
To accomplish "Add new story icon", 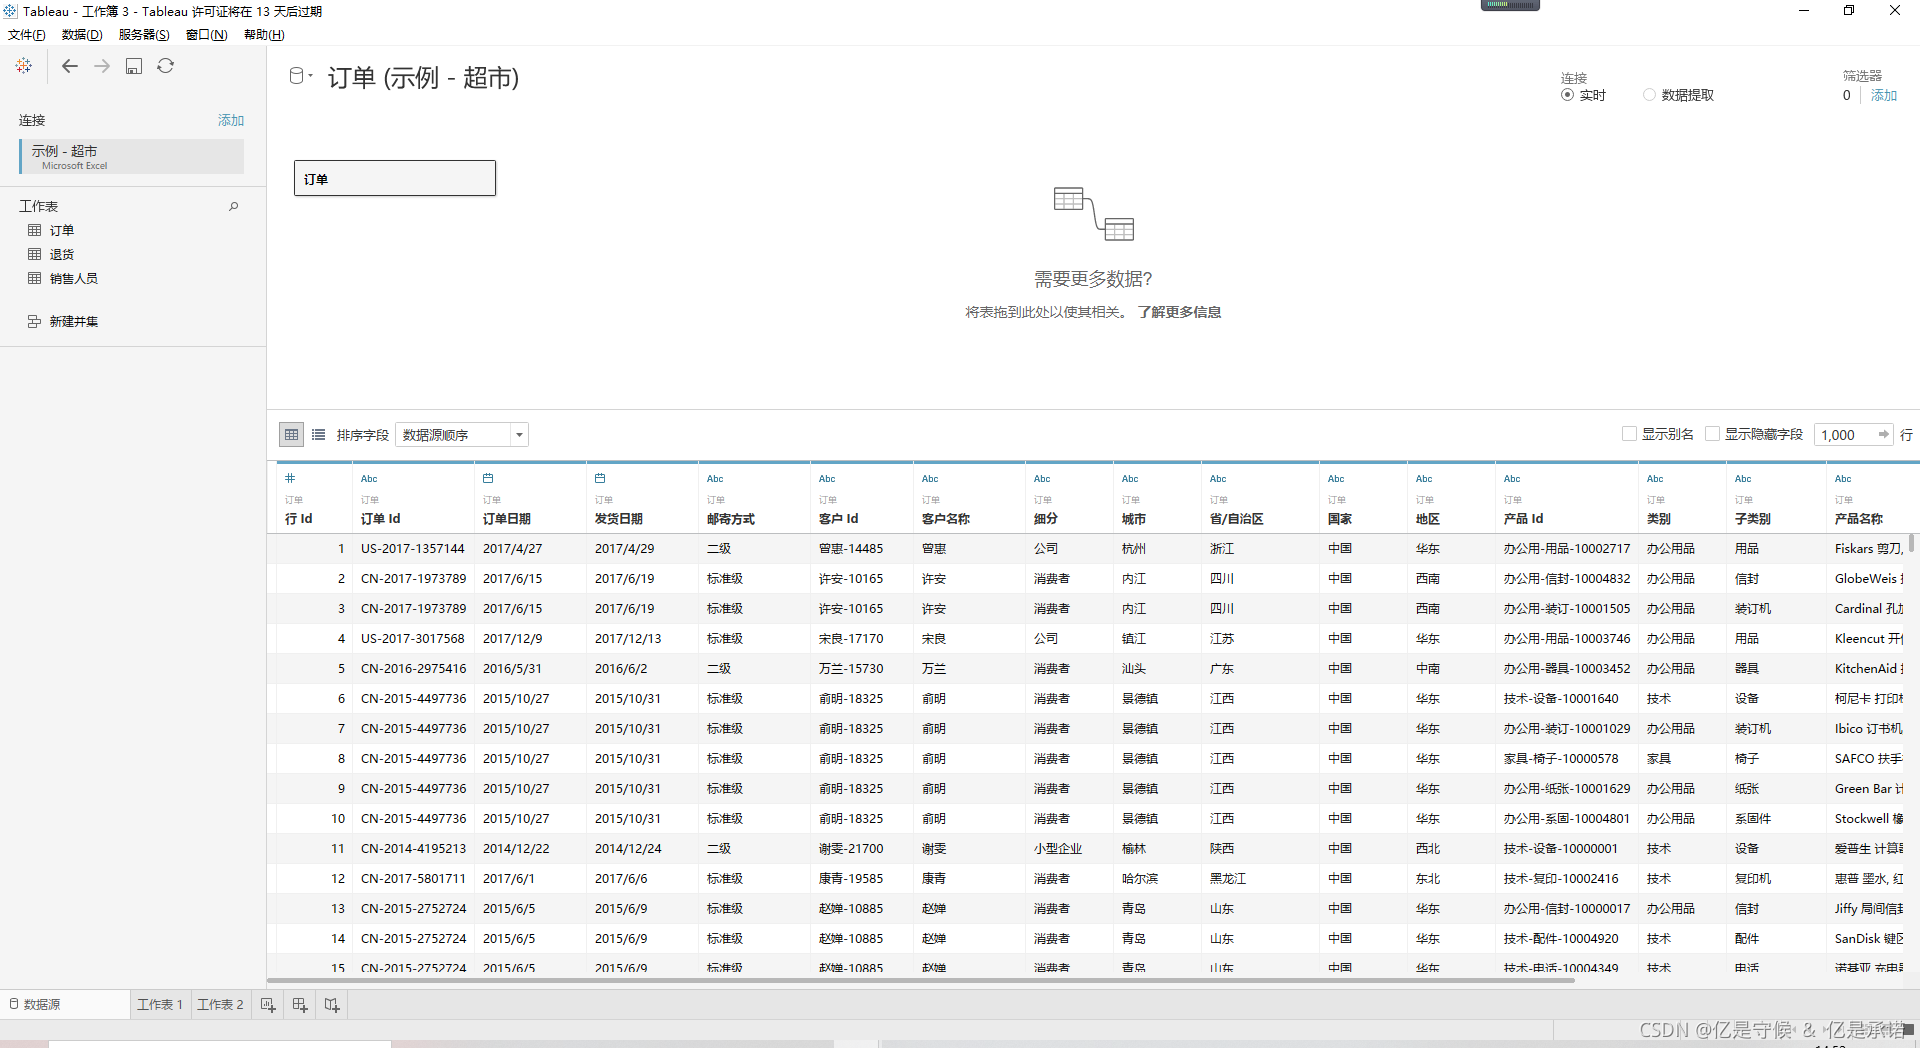I will pyautogui.click(x=332, y=1005).
